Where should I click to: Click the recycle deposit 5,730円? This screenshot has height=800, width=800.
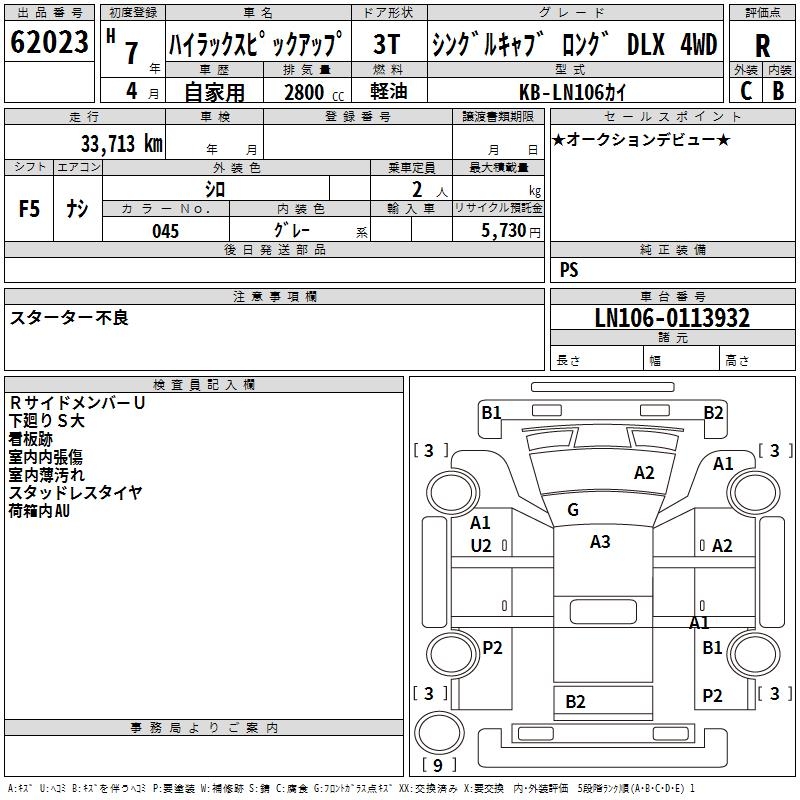(x=511, y=231)
